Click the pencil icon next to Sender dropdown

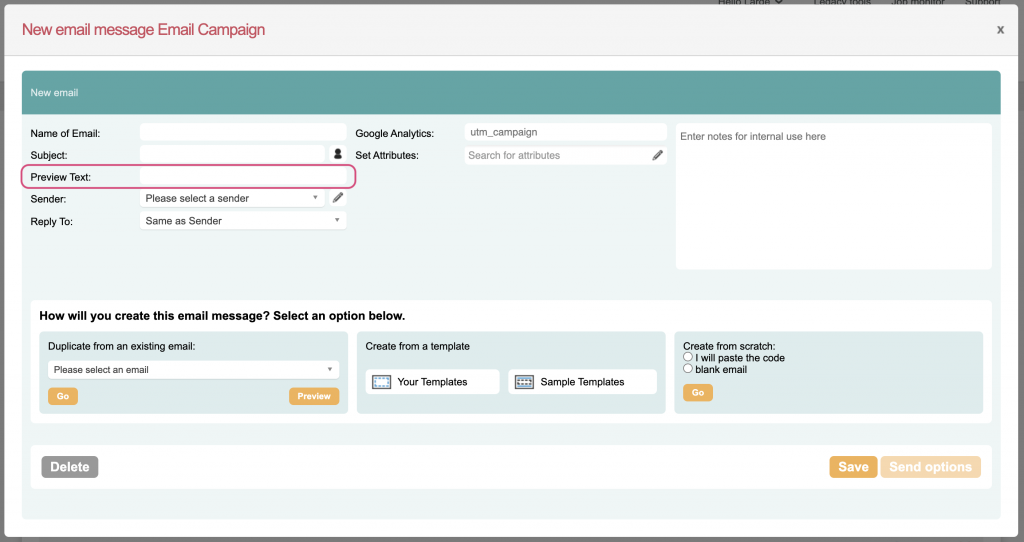pos(338,198)
